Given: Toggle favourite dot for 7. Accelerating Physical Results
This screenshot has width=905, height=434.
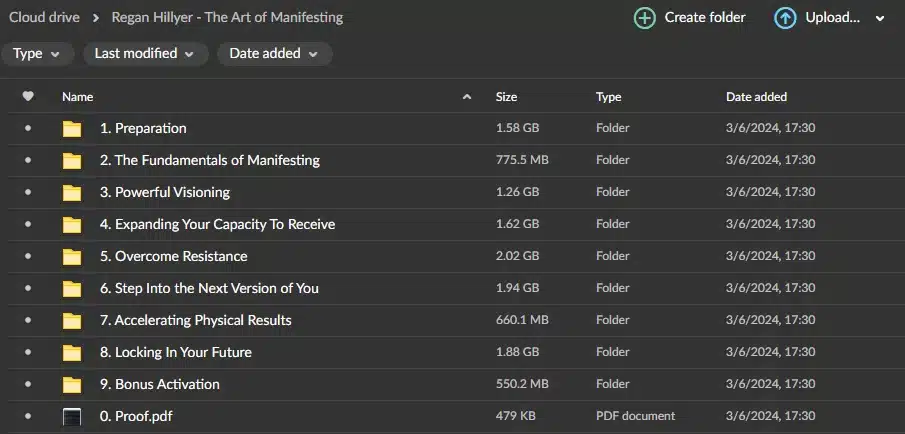Looking at the screenshot, I should 28,320.
